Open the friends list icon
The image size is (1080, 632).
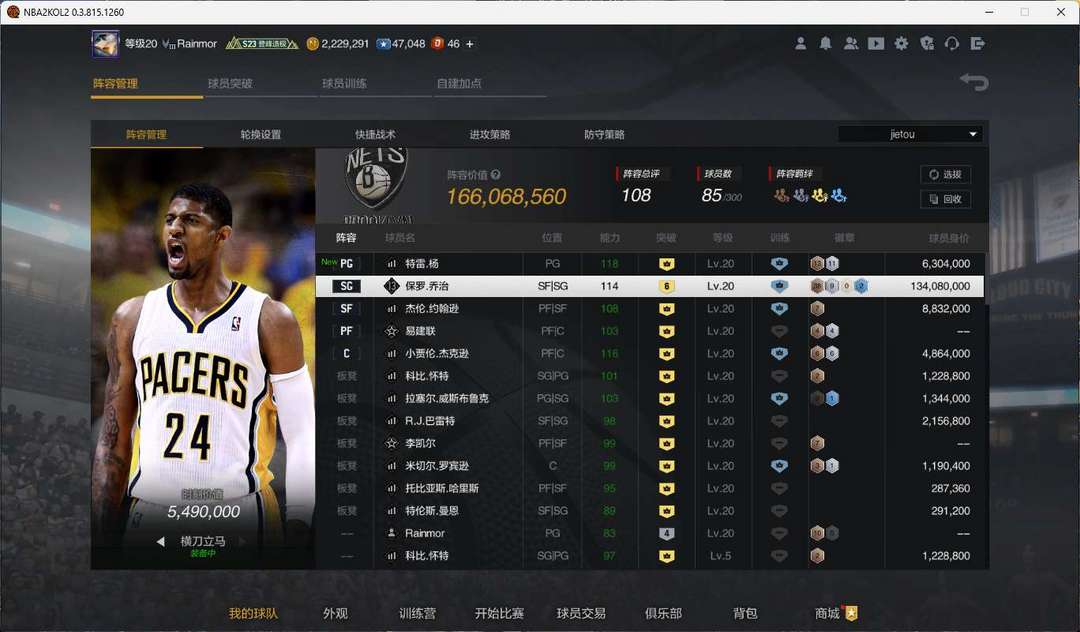tap(851, 43)
